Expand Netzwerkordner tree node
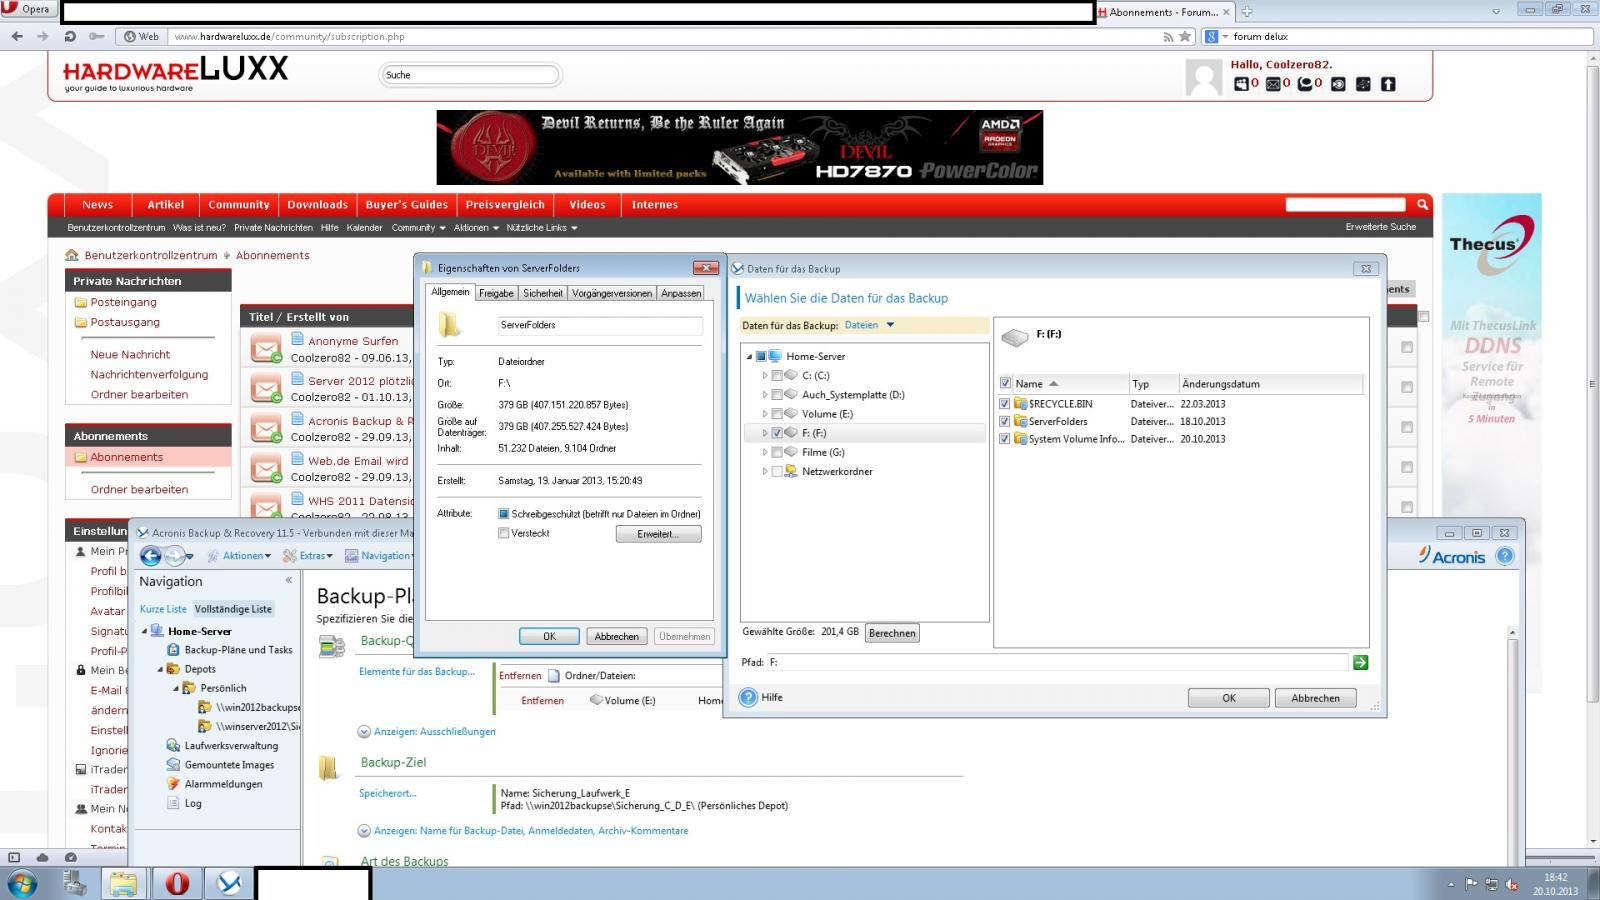Screen dimensions: 1600x900 tap(765, 471)
